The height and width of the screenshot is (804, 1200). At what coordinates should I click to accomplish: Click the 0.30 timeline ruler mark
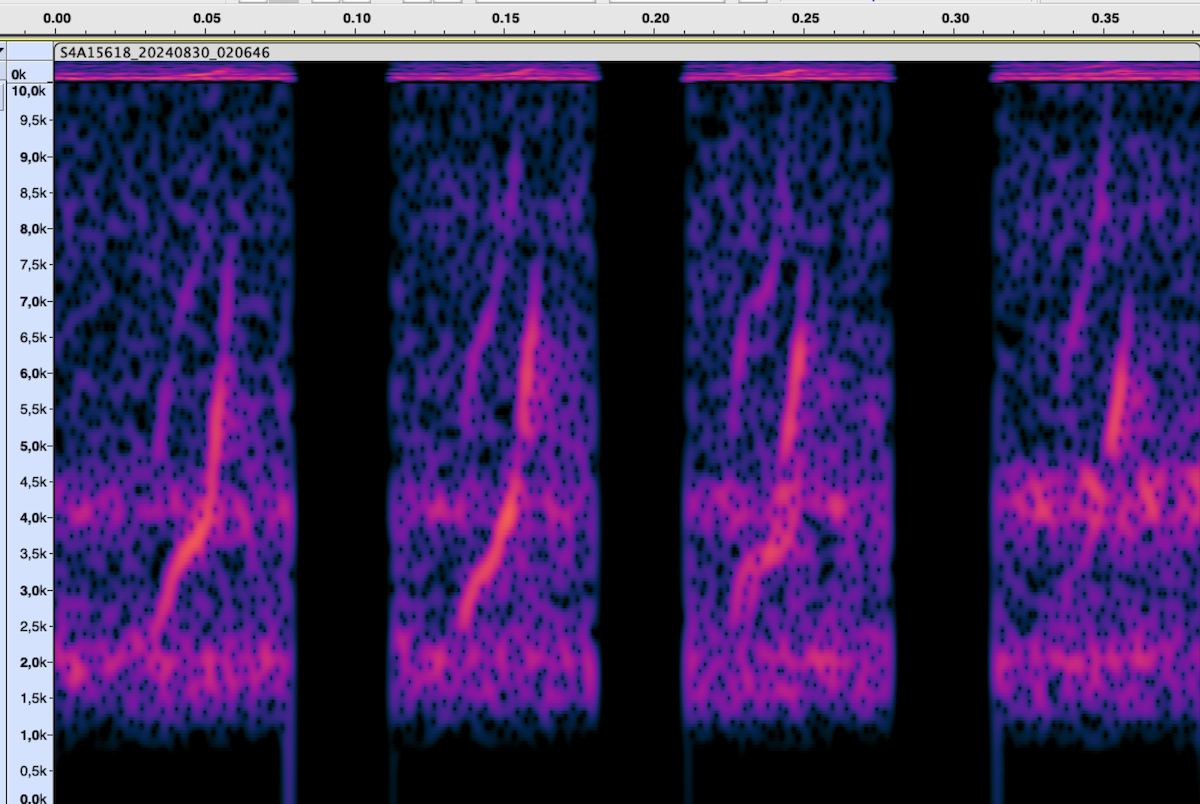(x=955, y=18)
